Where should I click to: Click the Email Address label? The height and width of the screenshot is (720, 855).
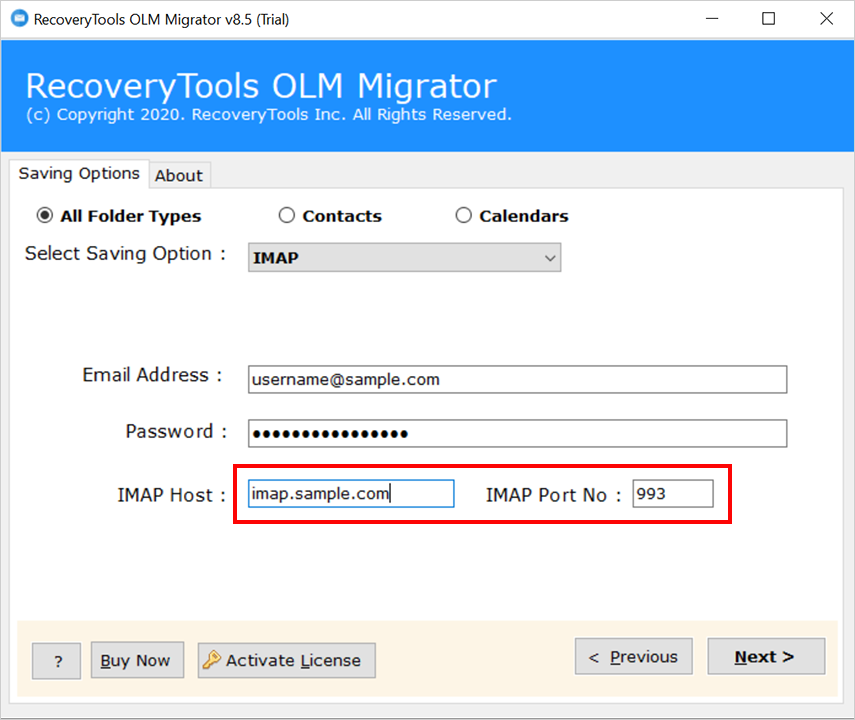pyautogui.click(x=152, y=375)
